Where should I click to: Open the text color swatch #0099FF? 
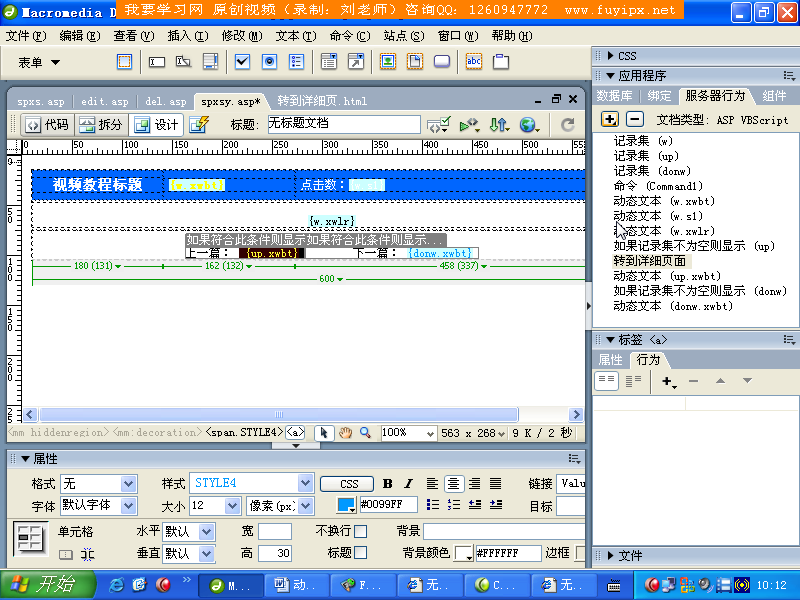coord(346,506)
